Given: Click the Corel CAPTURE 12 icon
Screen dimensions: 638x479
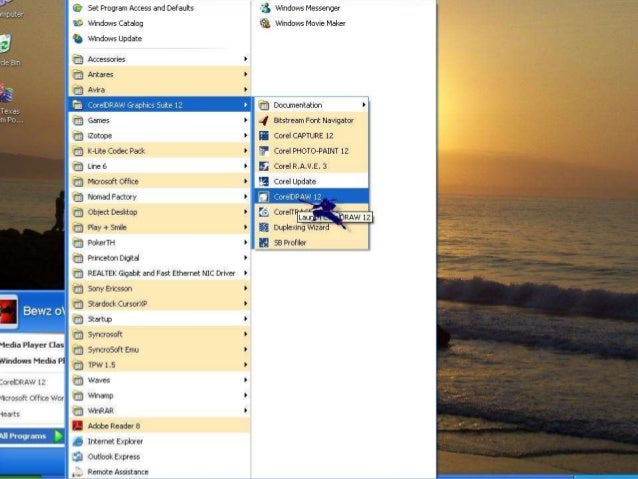Looking at the screenshot, I should pyautogui.click(x=264, y=136).
